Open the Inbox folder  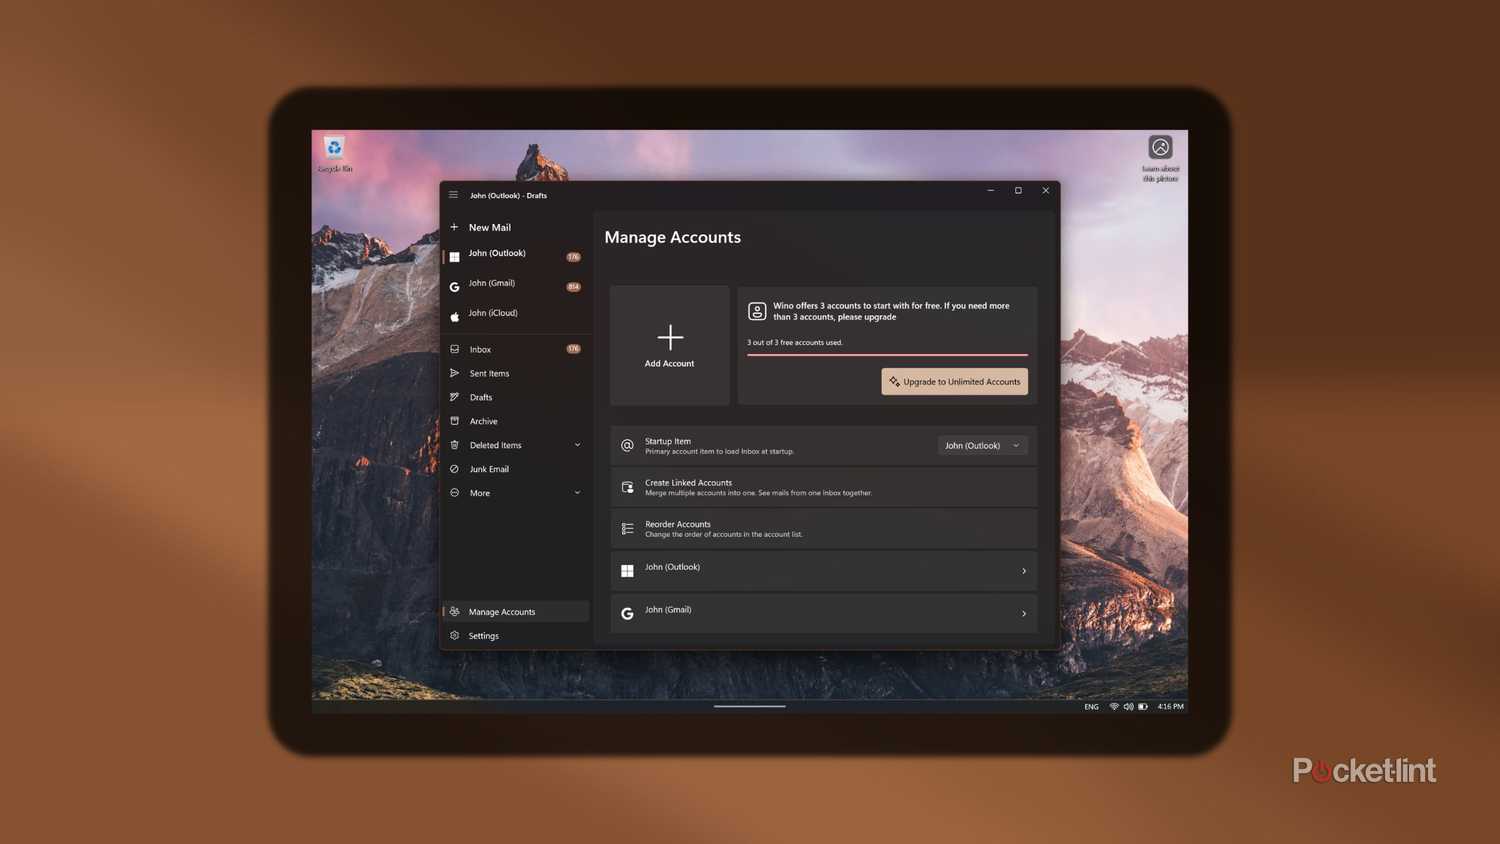(x=516, y=349)
